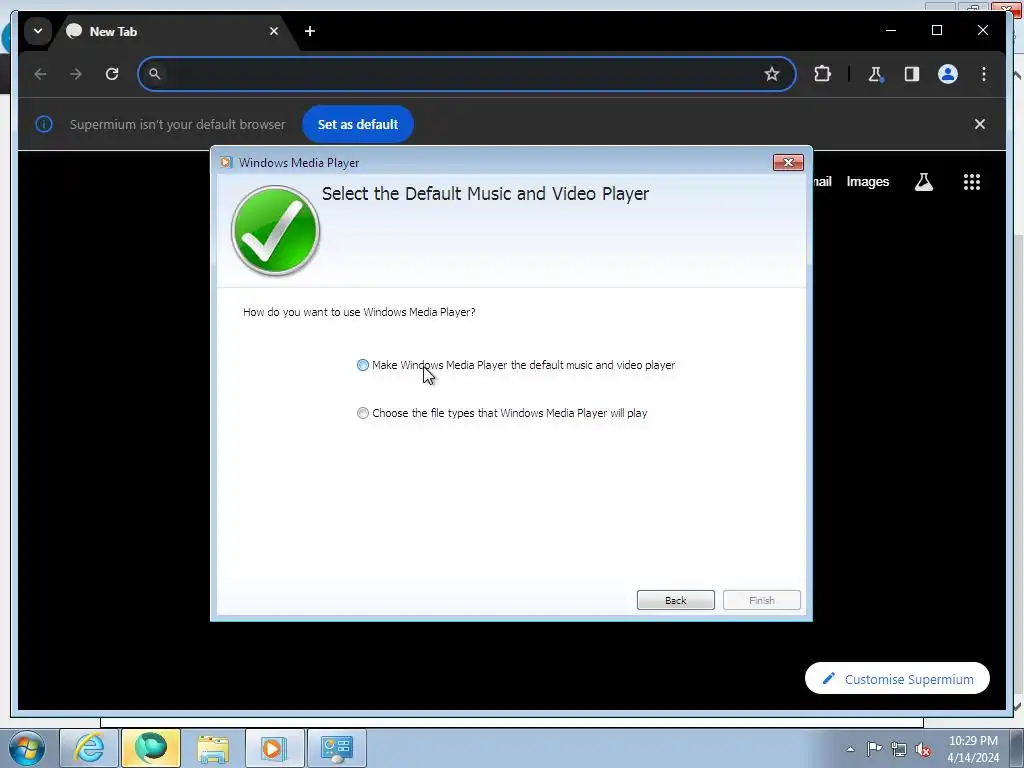Go forward with the browser forward arrow
This screenshot has height=768, width=1024.
point(76,74)
